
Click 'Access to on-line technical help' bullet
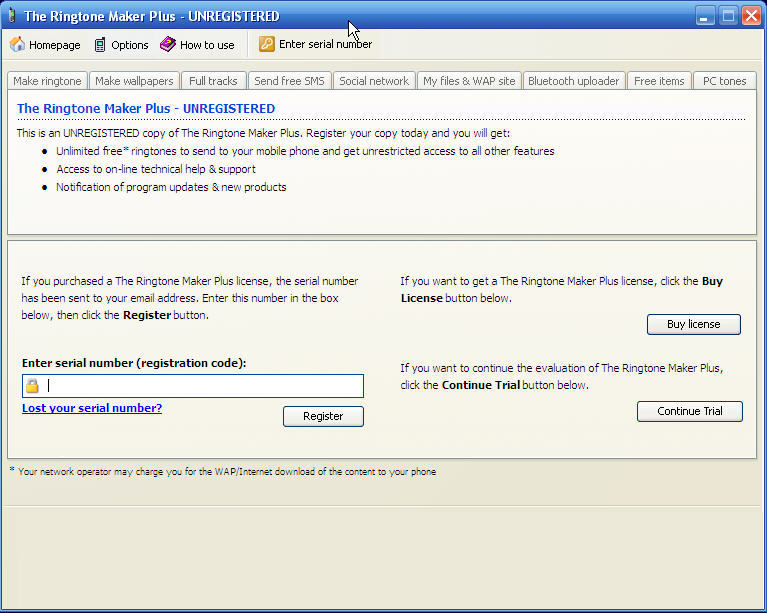pyautogui.click(x=156, y=169)
